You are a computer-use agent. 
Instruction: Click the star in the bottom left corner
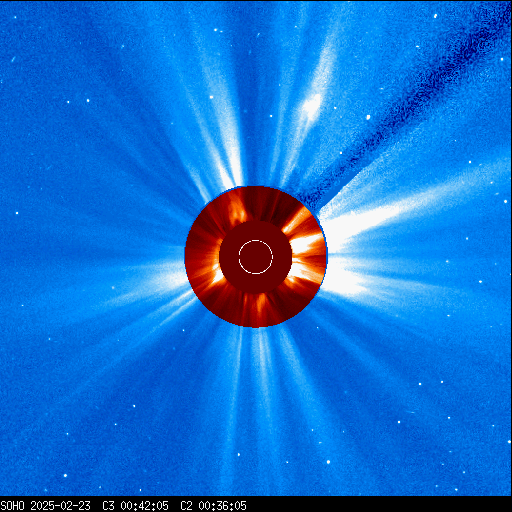point(65,475)
